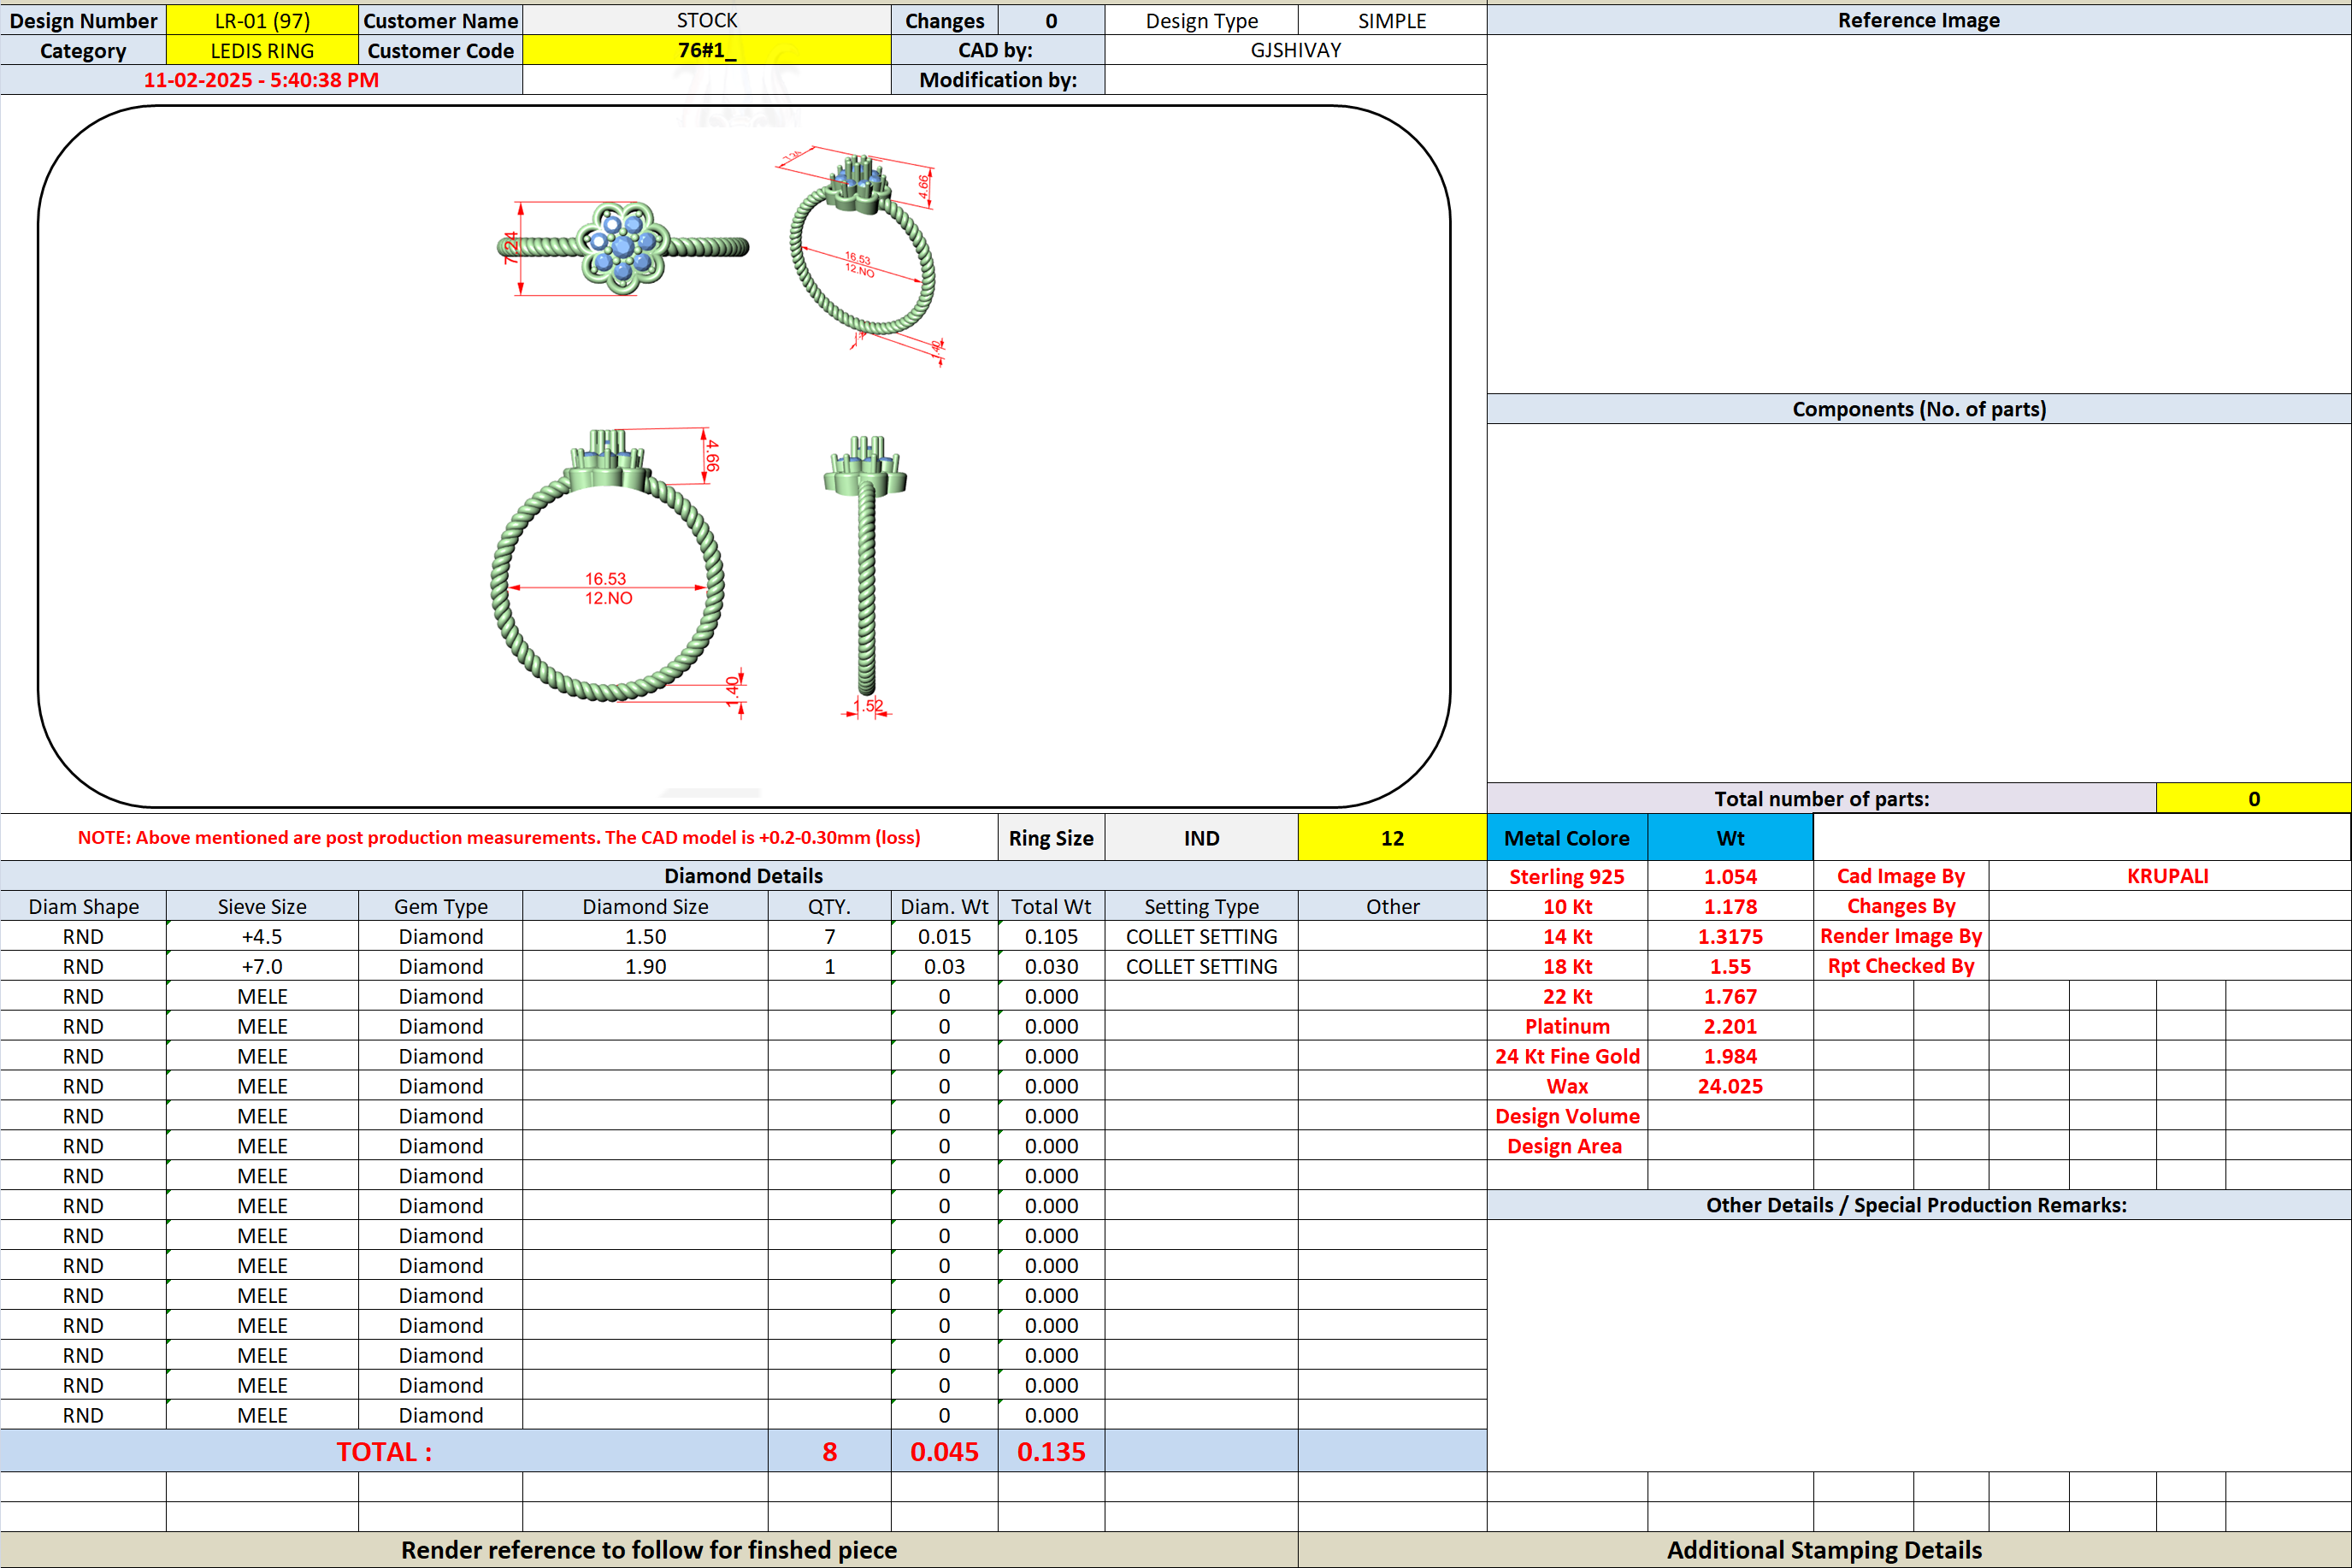Click the top view ring render with 7.24 dimension

(x=622, y=247)
